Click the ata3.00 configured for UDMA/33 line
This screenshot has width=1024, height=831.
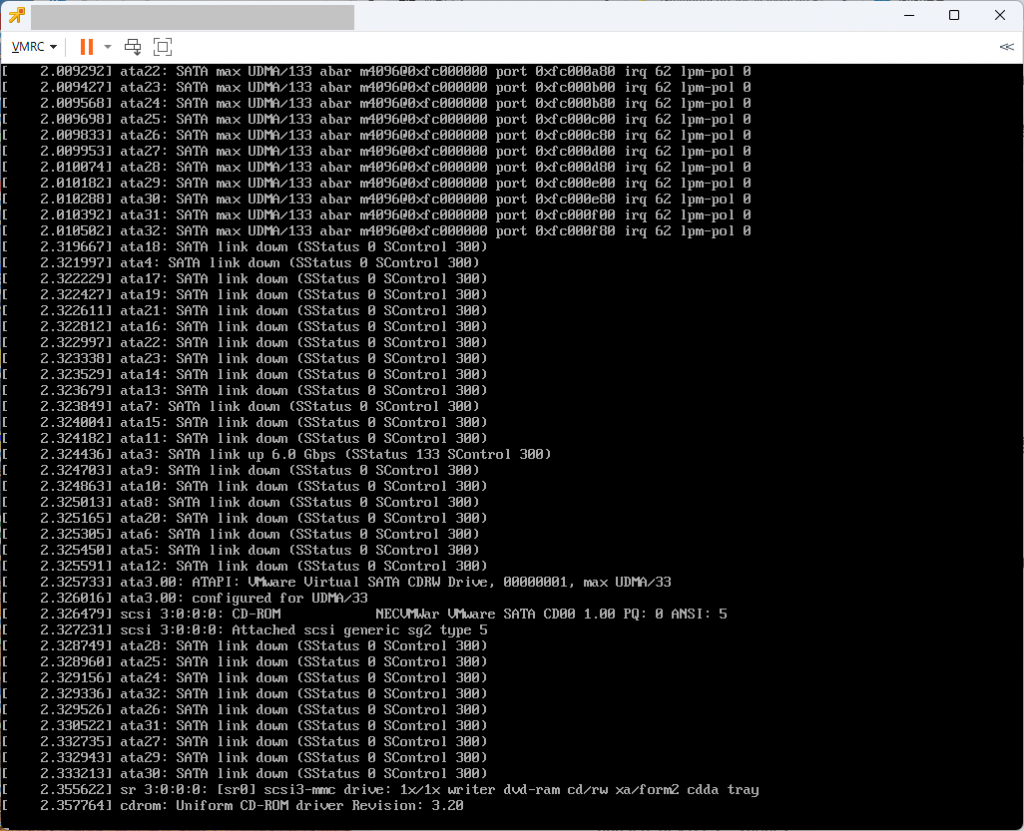click(x=185, y=598)
